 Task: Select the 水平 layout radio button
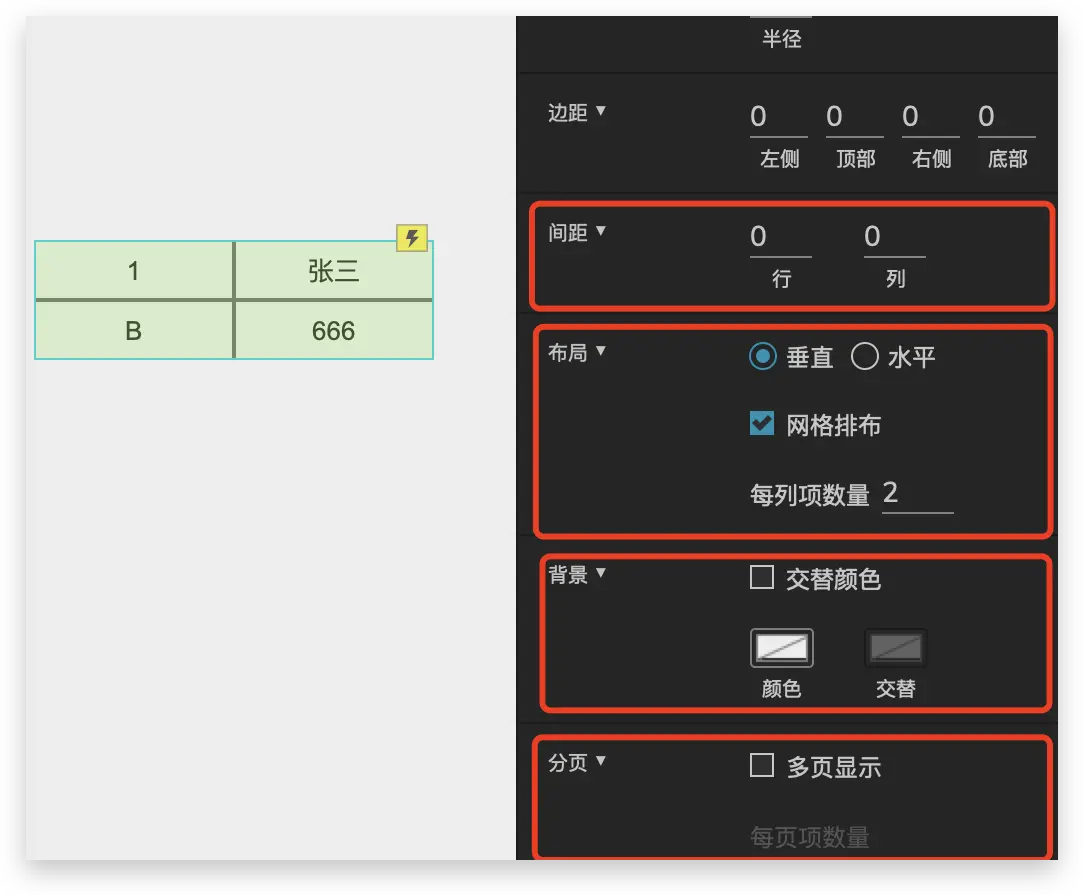(864, 357)
